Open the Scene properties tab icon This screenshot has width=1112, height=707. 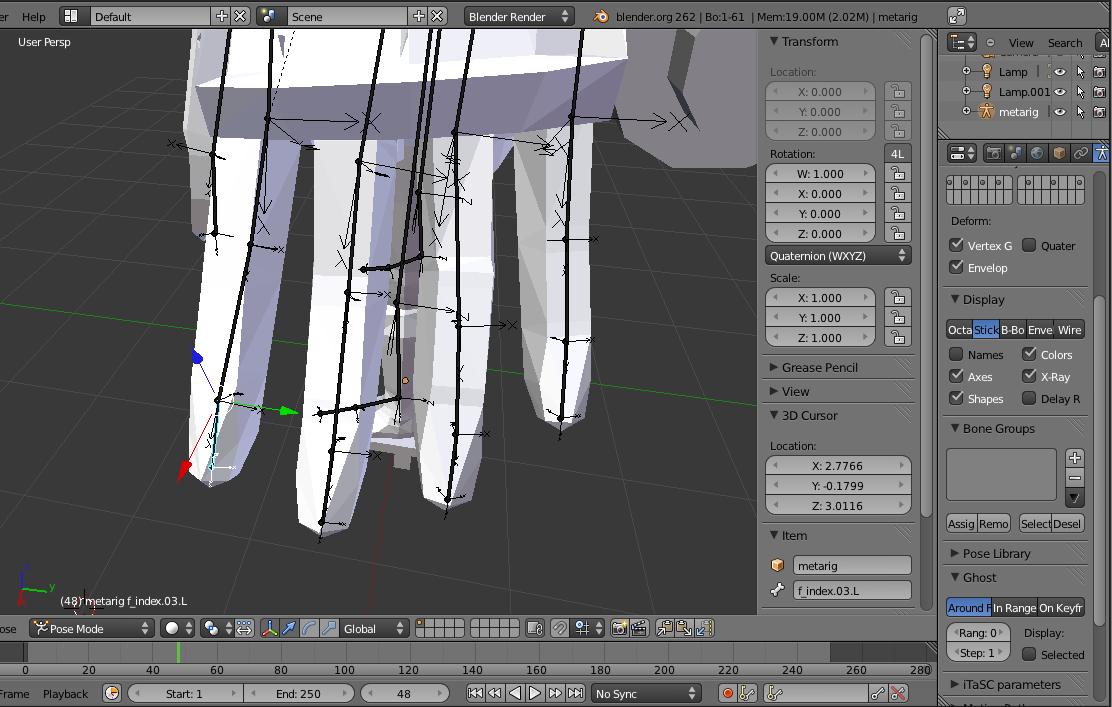click(1016, 153)
